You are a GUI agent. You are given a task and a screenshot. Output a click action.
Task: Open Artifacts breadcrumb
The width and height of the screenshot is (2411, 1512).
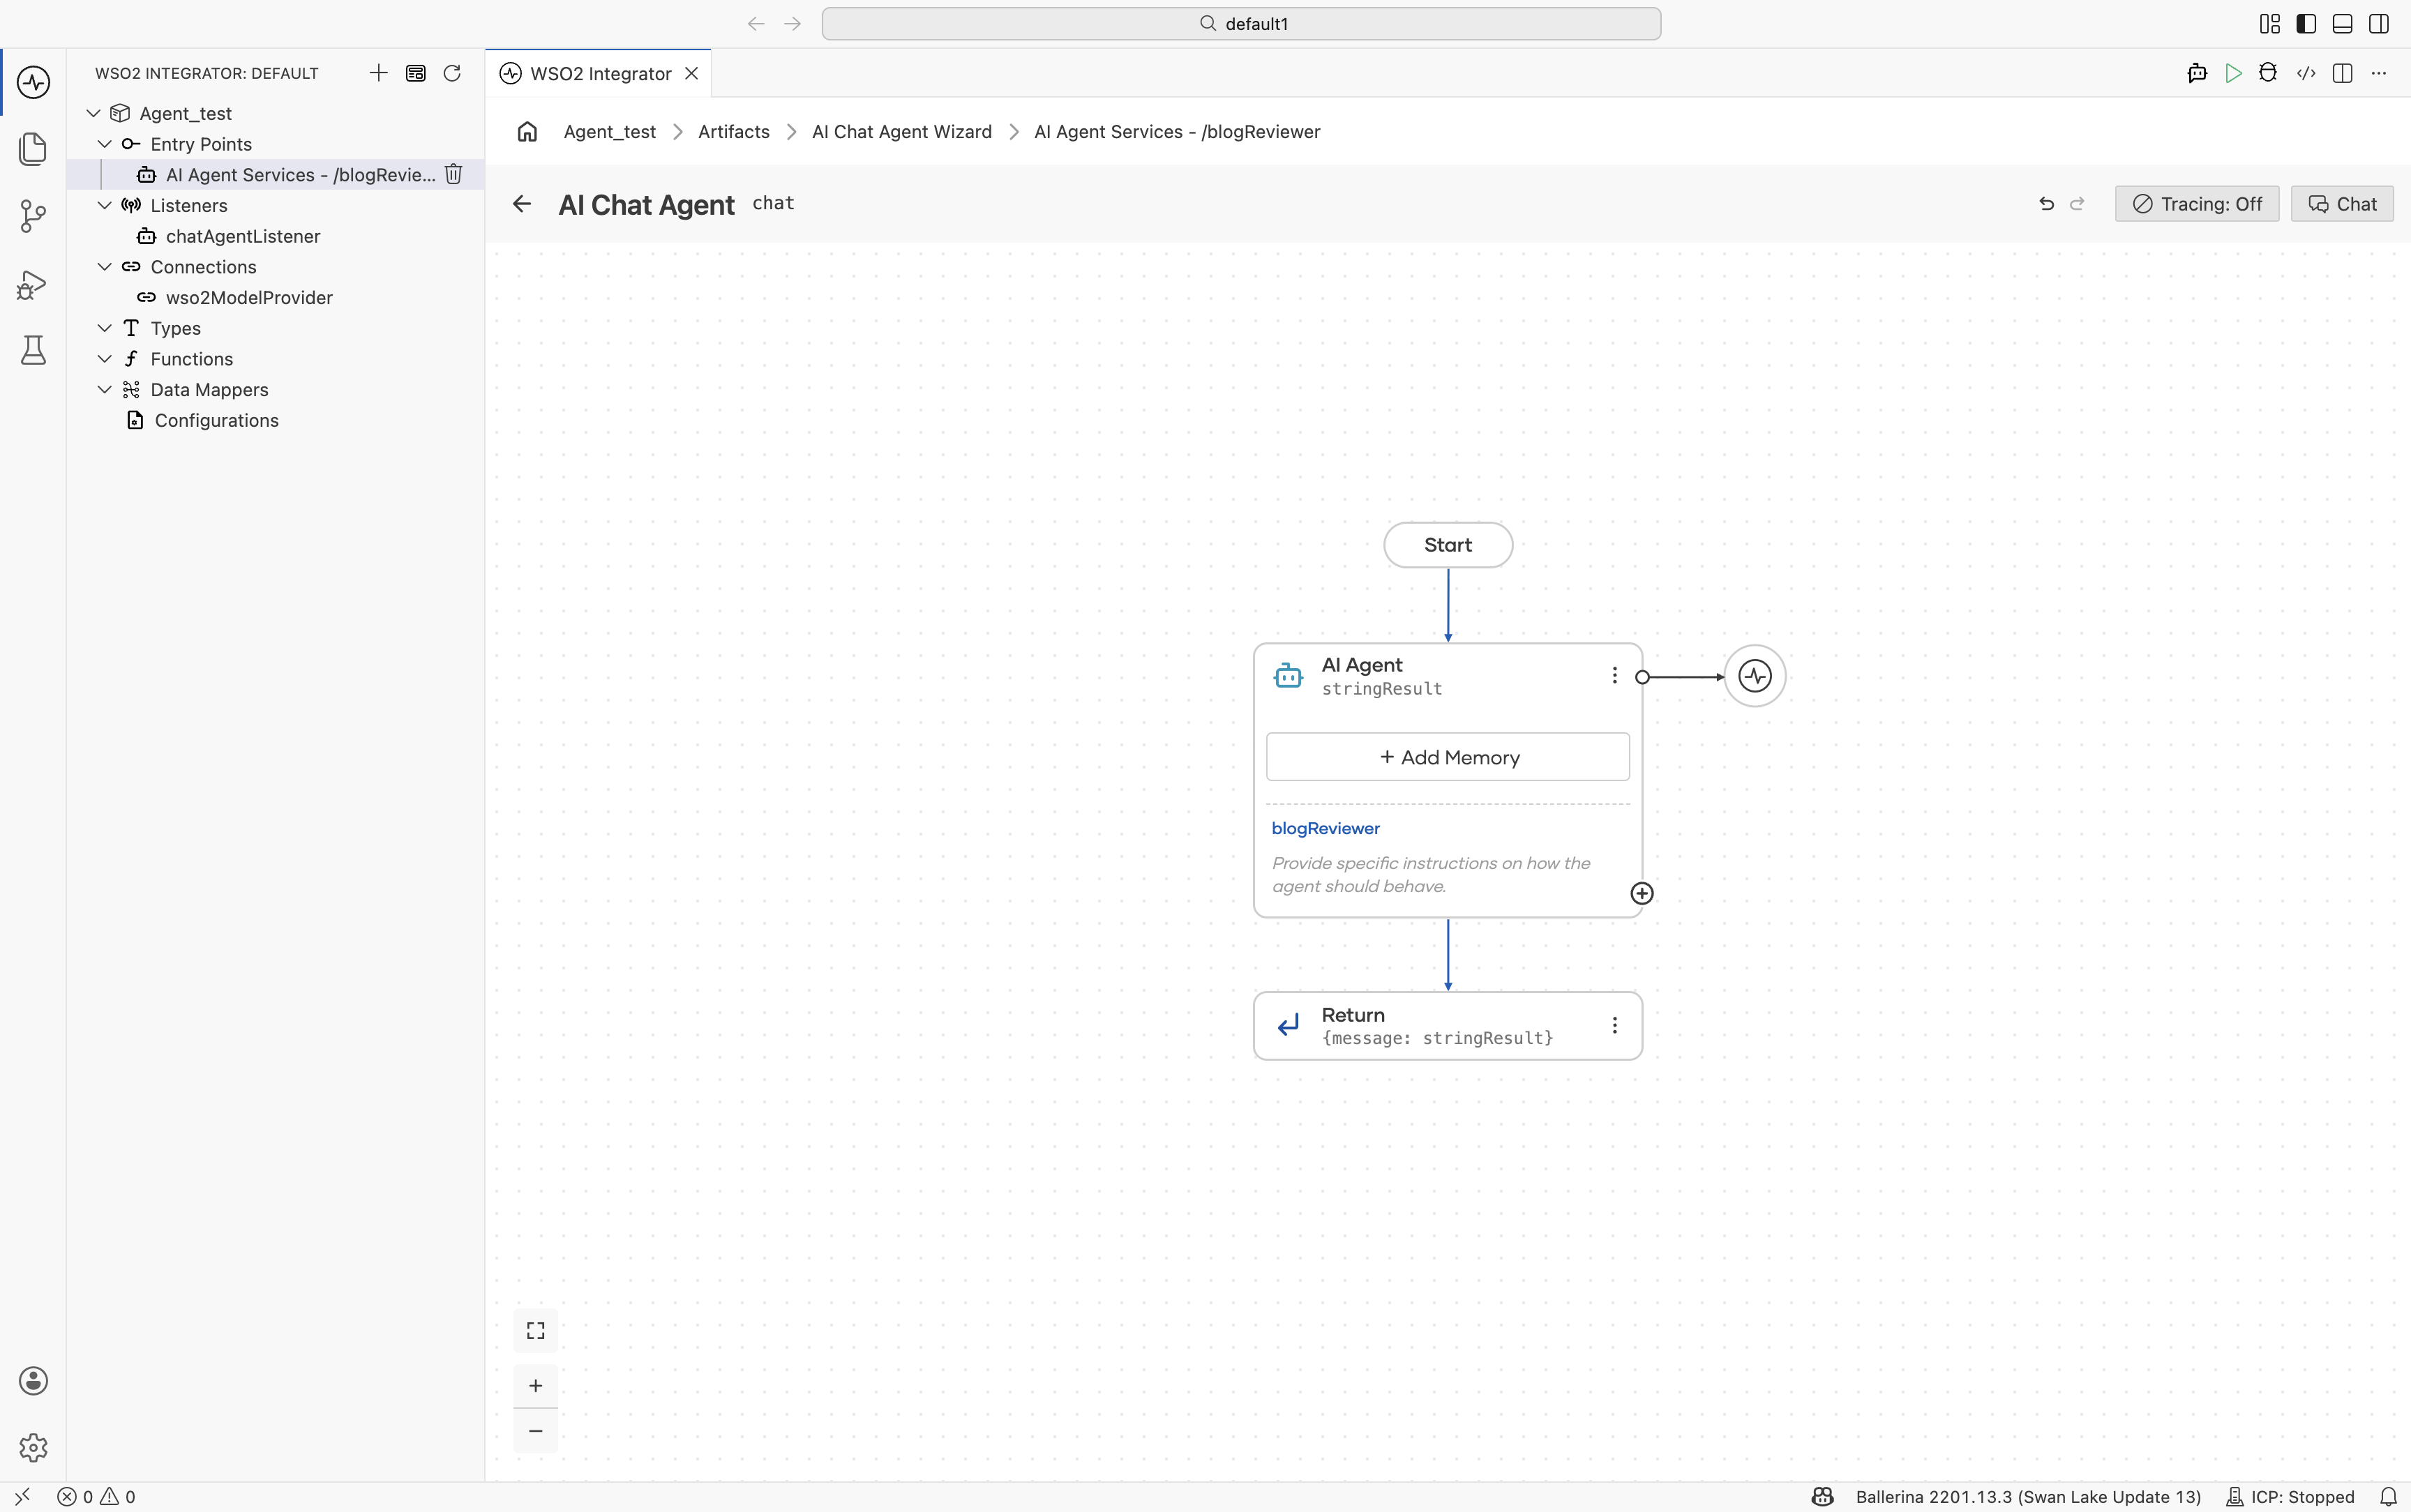pos(734,132)
